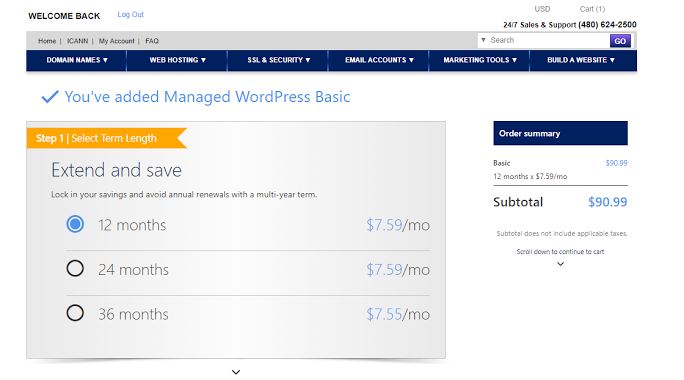Log out of the account
684x380 pixels.
130,14
